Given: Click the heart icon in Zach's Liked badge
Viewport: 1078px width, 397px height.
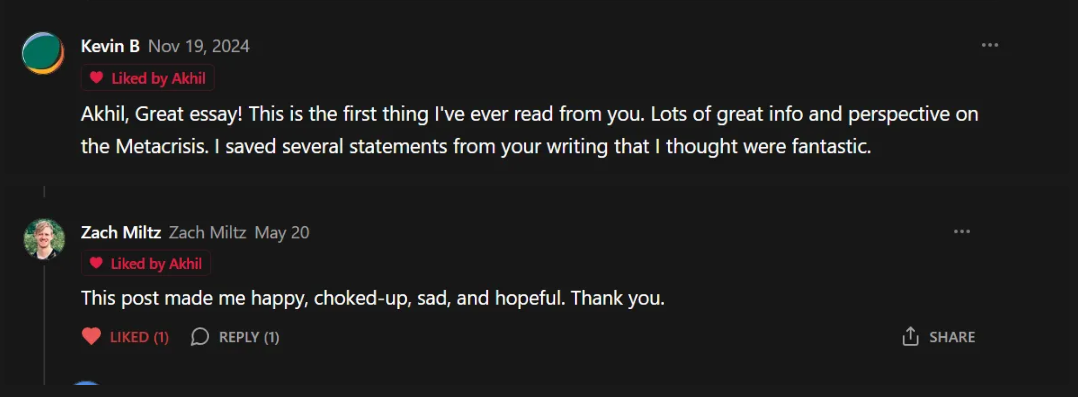Looking at the screenshot, I should point(96,263).
